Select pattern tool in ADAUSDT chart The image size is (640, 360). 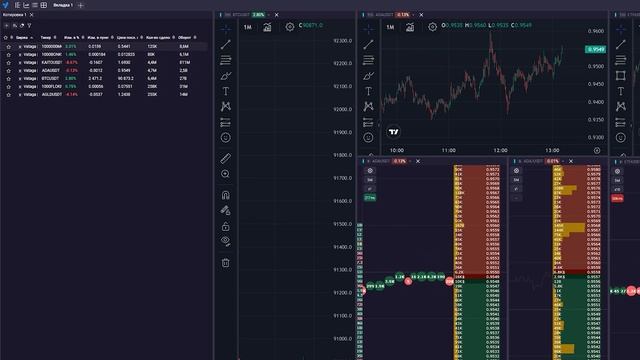coord(368,107)
